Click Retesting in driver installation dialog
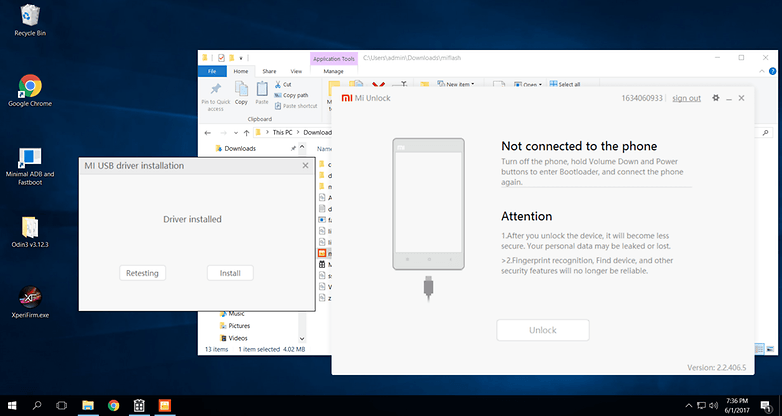 [142, 273]
